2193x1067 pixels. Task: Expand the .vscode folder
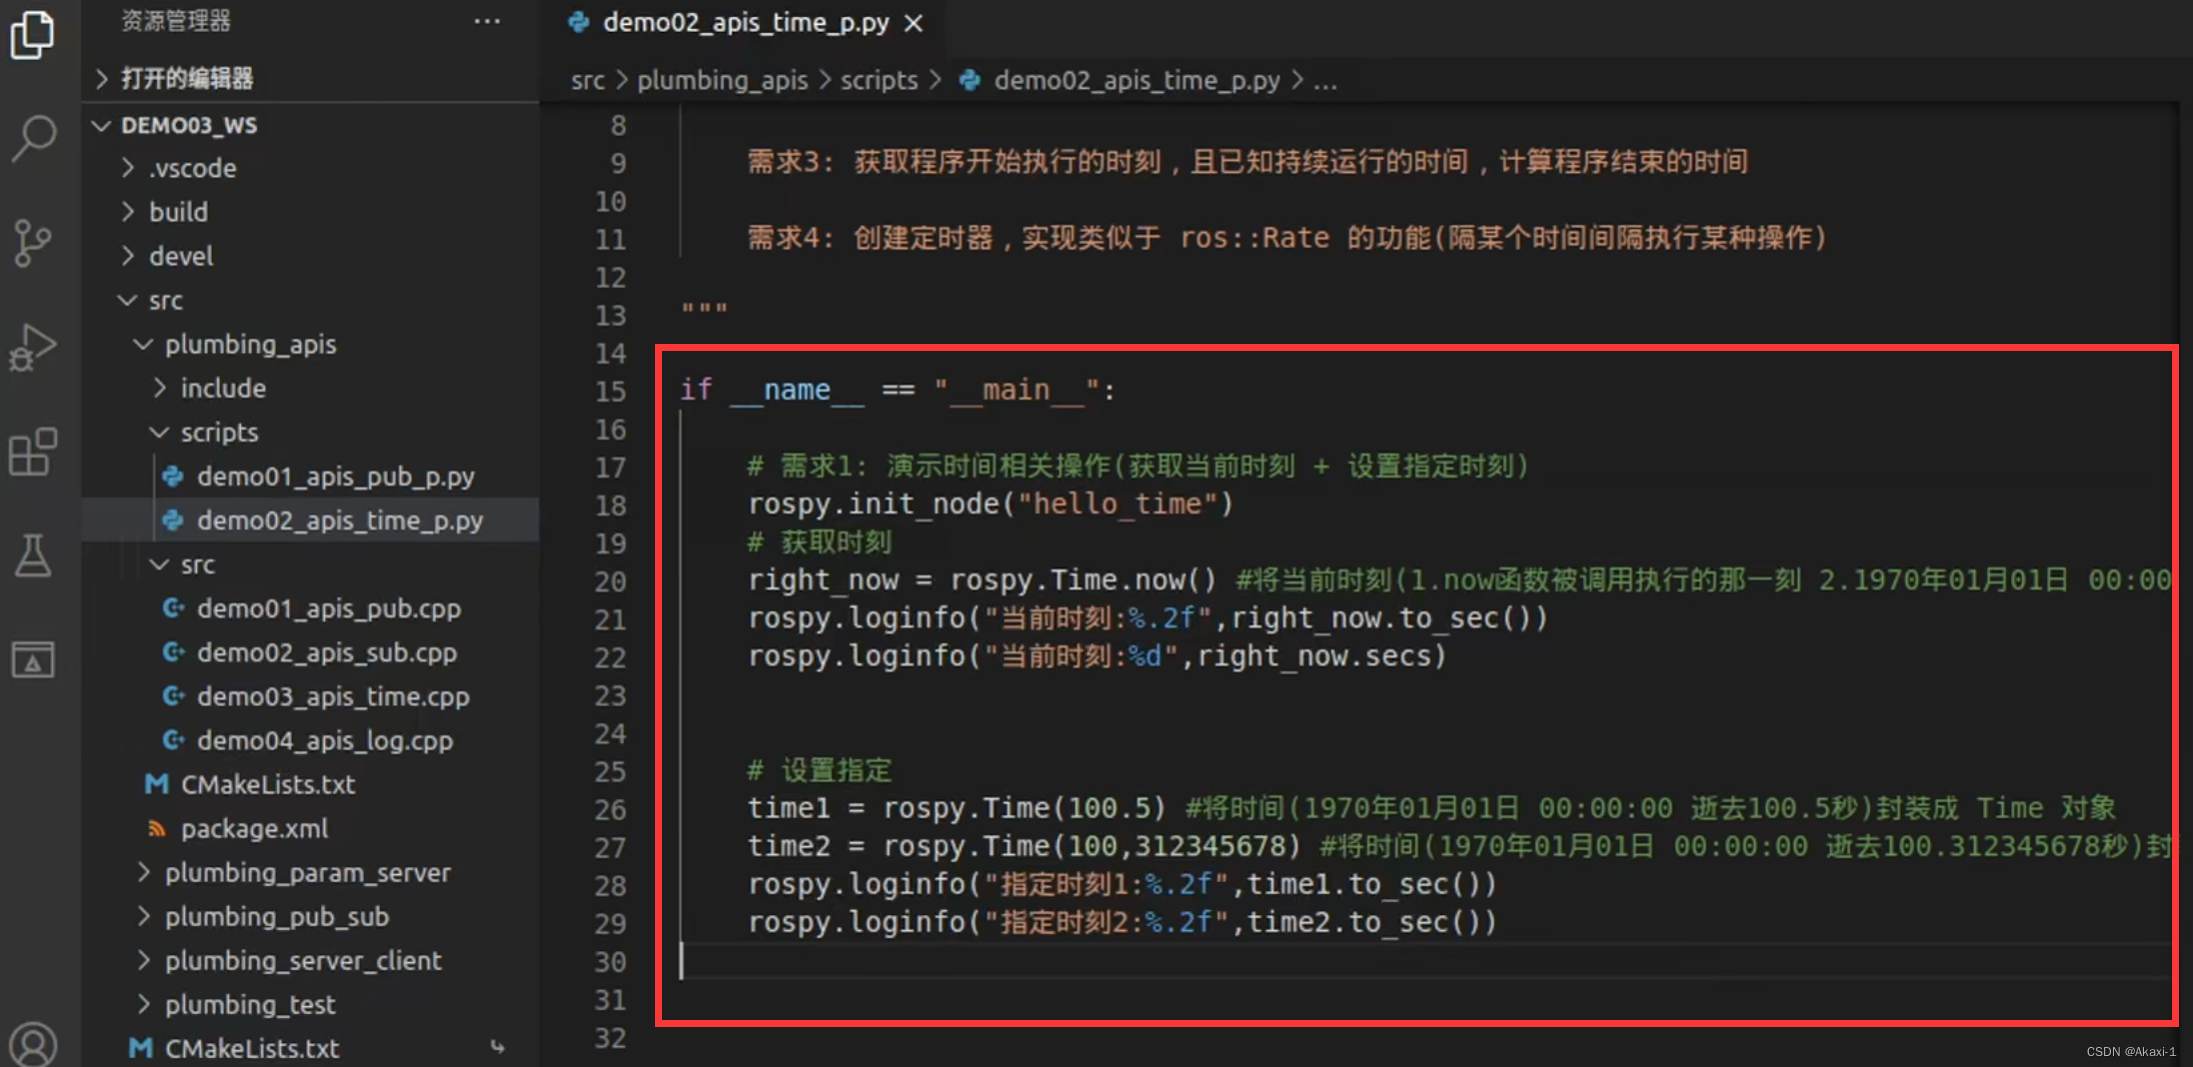click(x=192, y=168)
